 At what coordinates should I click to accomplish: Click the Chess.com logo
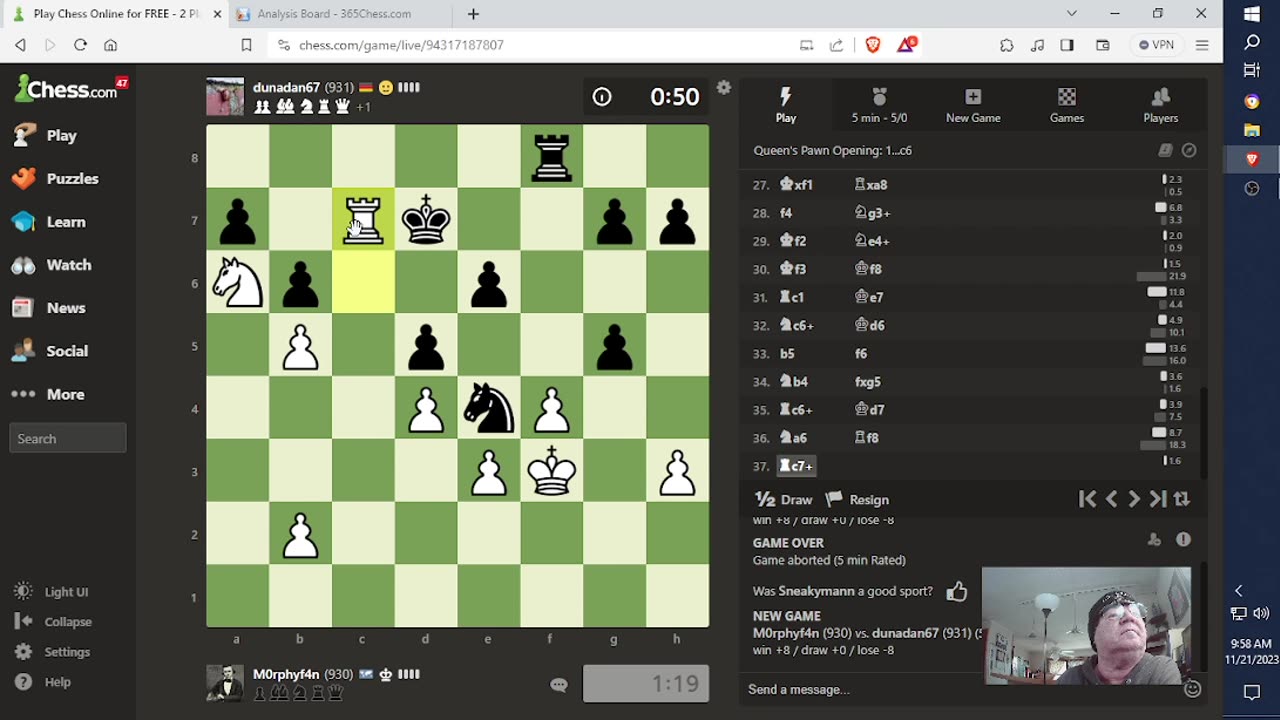[68, 90]
